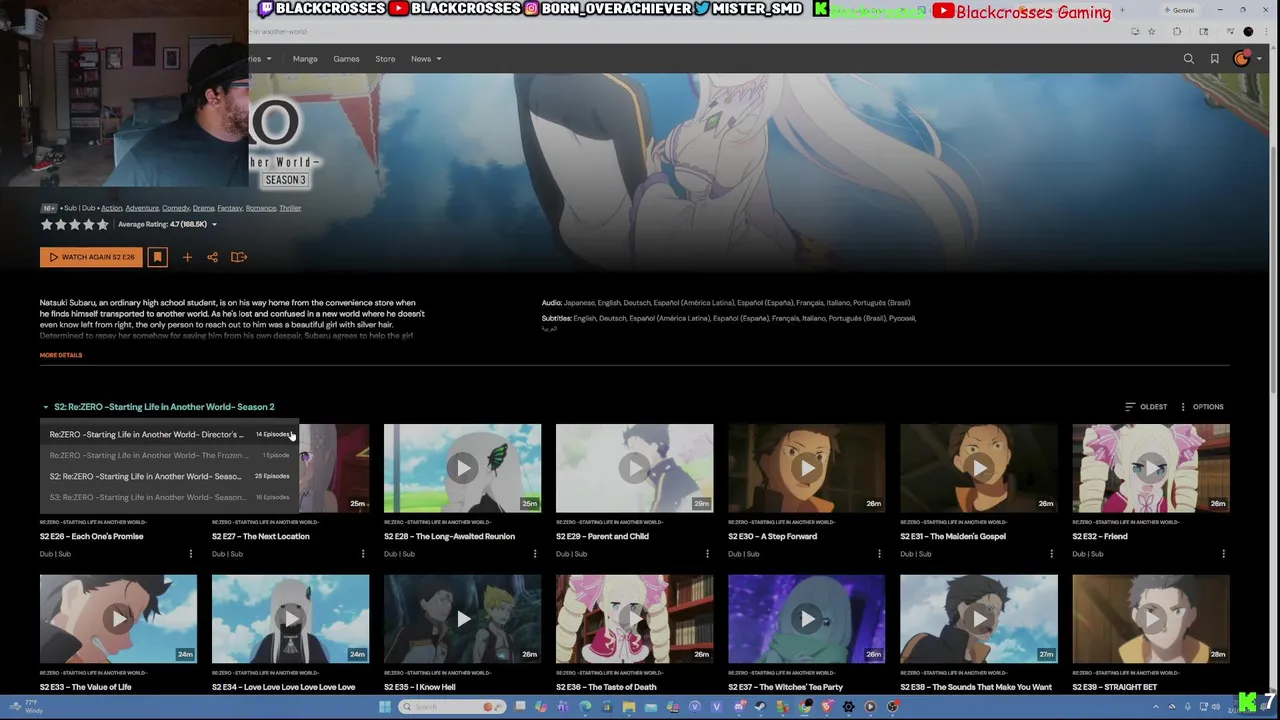Image resolution: width=1280 pixels, height=720 pixels.
Task: Play the S2 E33 The Value of Life episode
Action: tap(118, 618)
